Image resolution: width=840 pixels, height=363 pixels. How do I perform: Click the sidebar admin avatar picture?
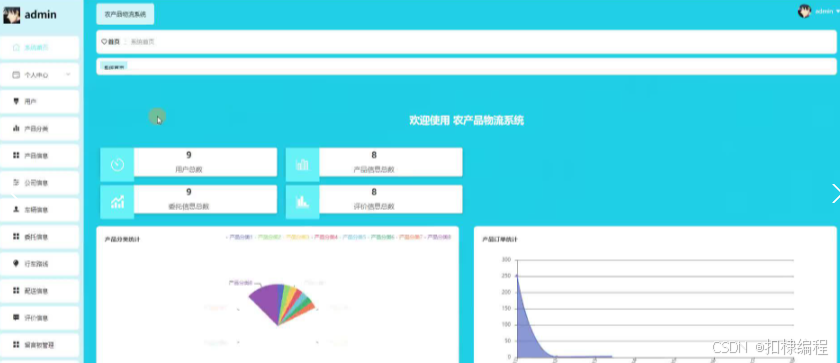coord(11,15)
